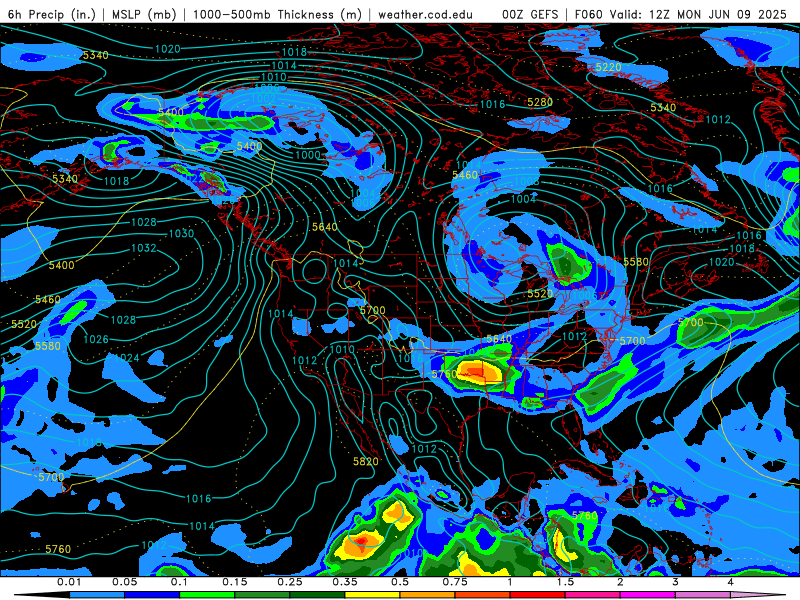
Task: Select the red 1–1.5 legend swatch
Action: pos(538,595)
